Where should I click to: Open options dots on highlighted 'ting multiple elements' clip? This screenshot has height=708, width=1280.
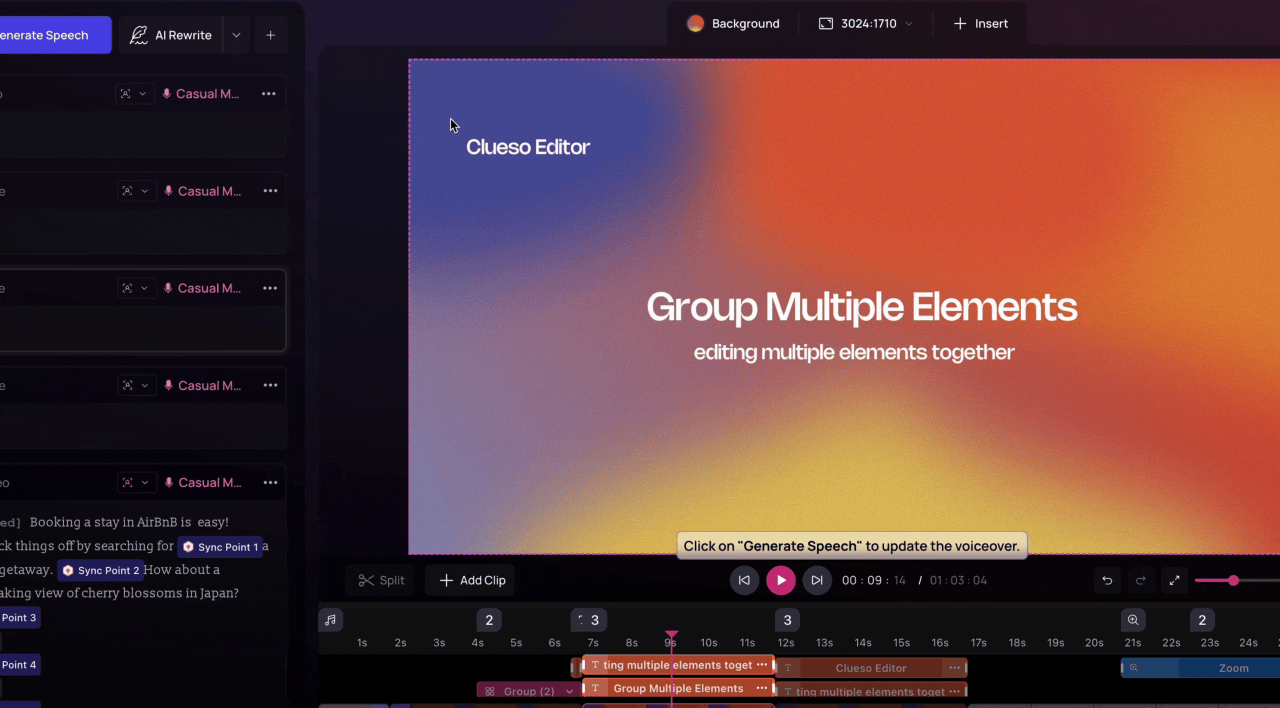(x=762, y=665)
